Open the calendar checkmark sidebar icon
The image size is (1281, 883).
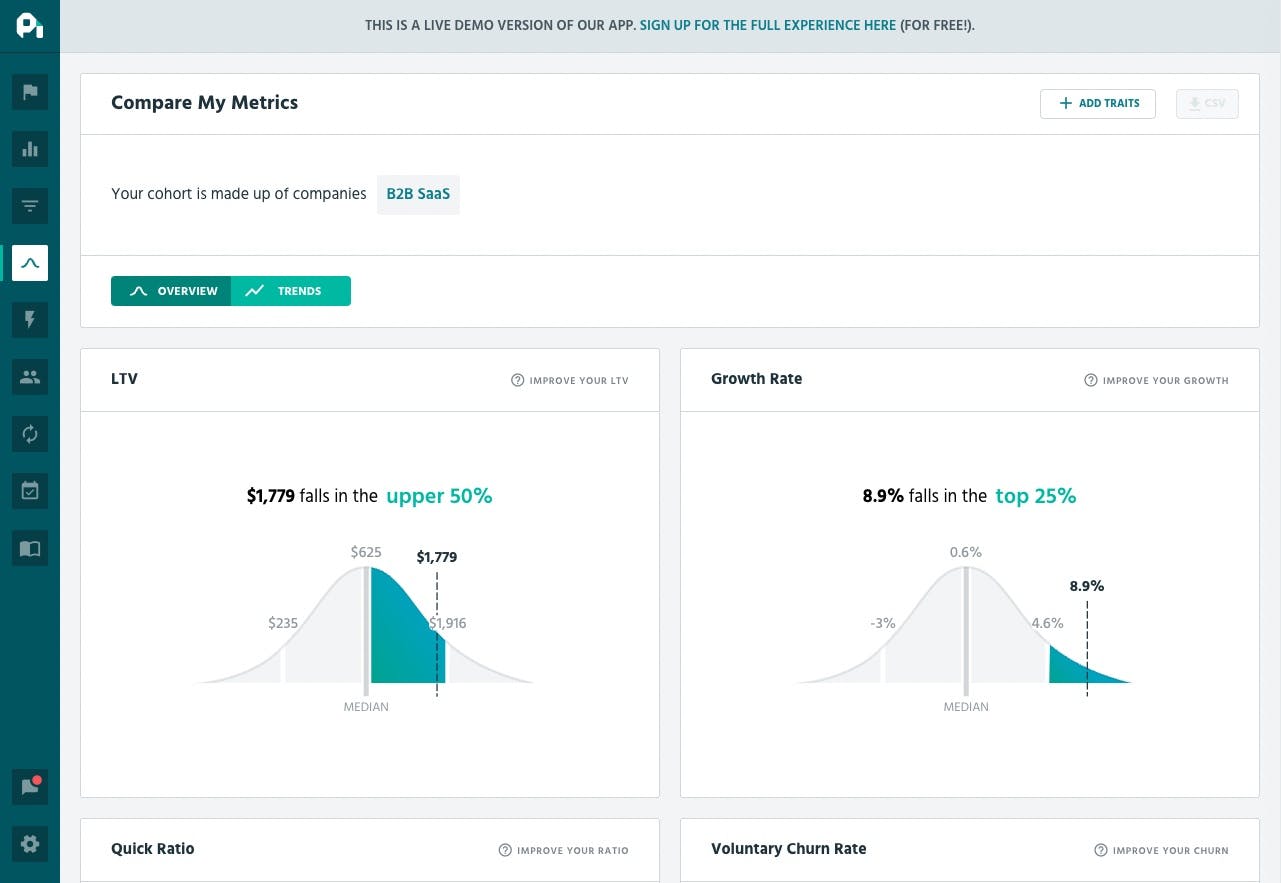pos(30,491)
